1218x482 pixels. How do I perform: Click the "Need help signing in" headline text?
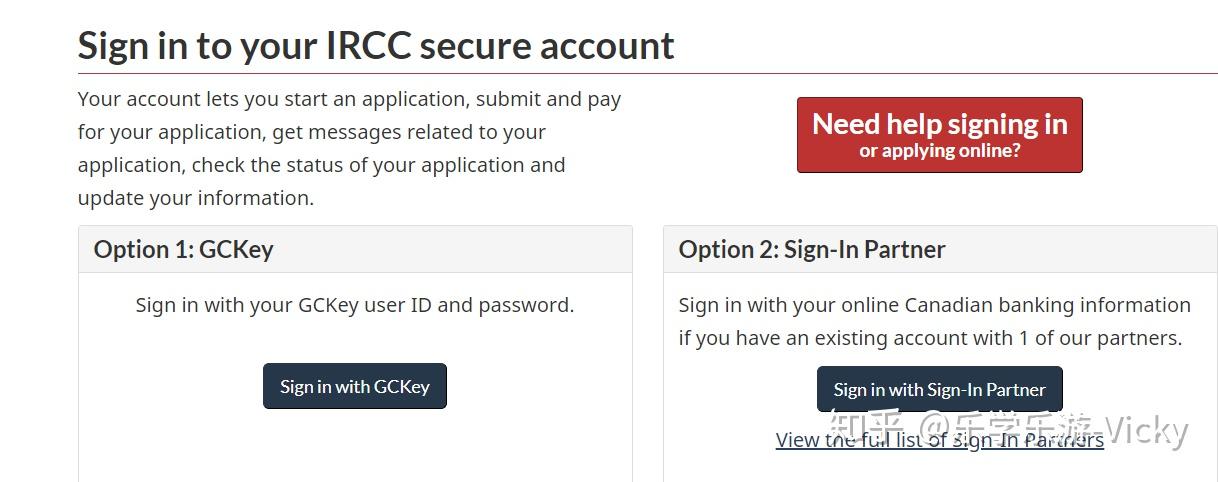tap(939, 124)
